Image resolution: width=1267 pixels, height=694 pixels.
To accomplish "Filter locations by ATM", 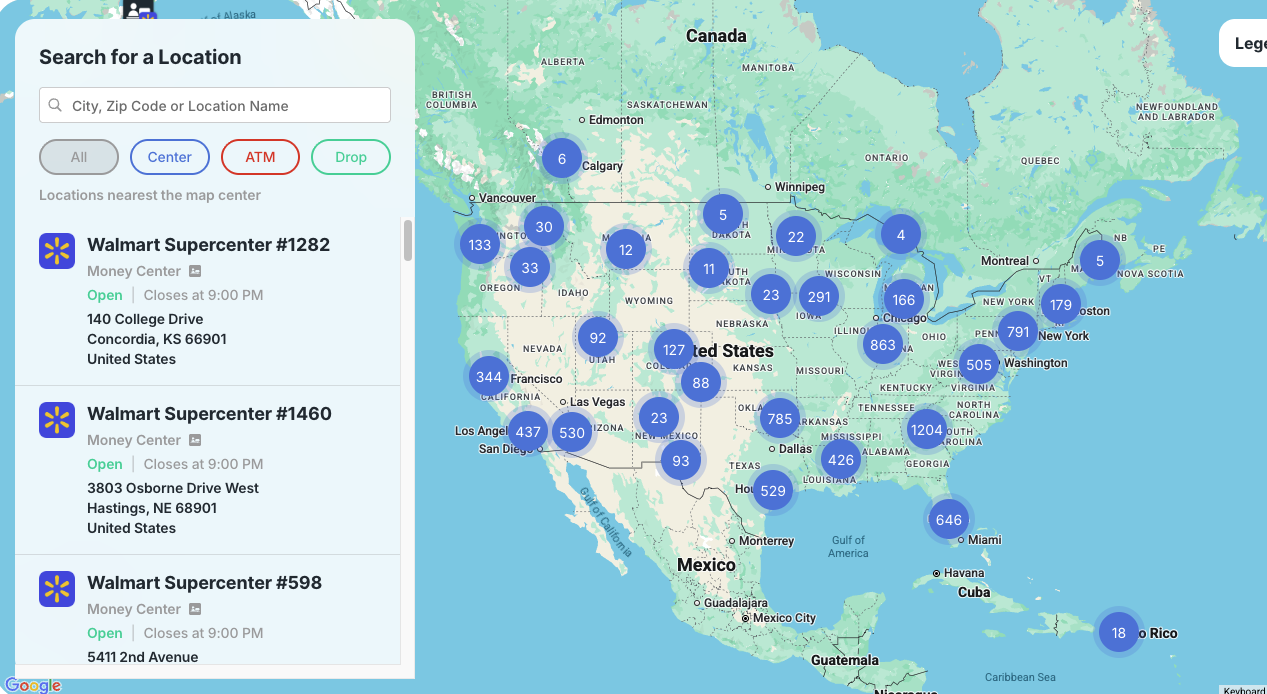I will [260, 157].
